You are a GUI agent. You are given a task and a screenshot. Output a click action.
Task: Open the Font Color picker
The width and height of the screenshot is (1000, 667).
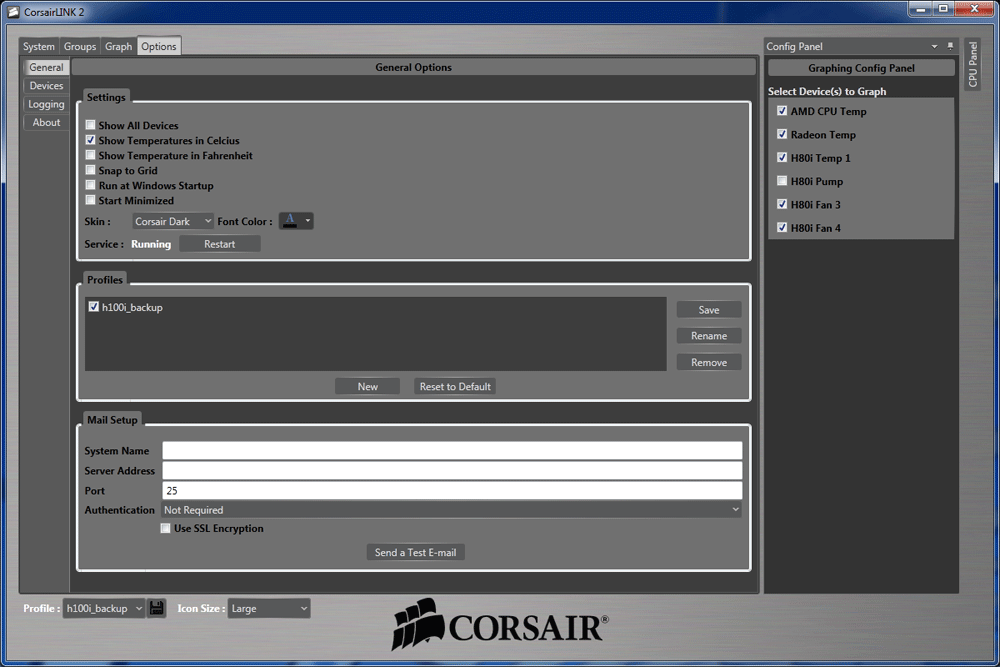(x=297, y=221)
